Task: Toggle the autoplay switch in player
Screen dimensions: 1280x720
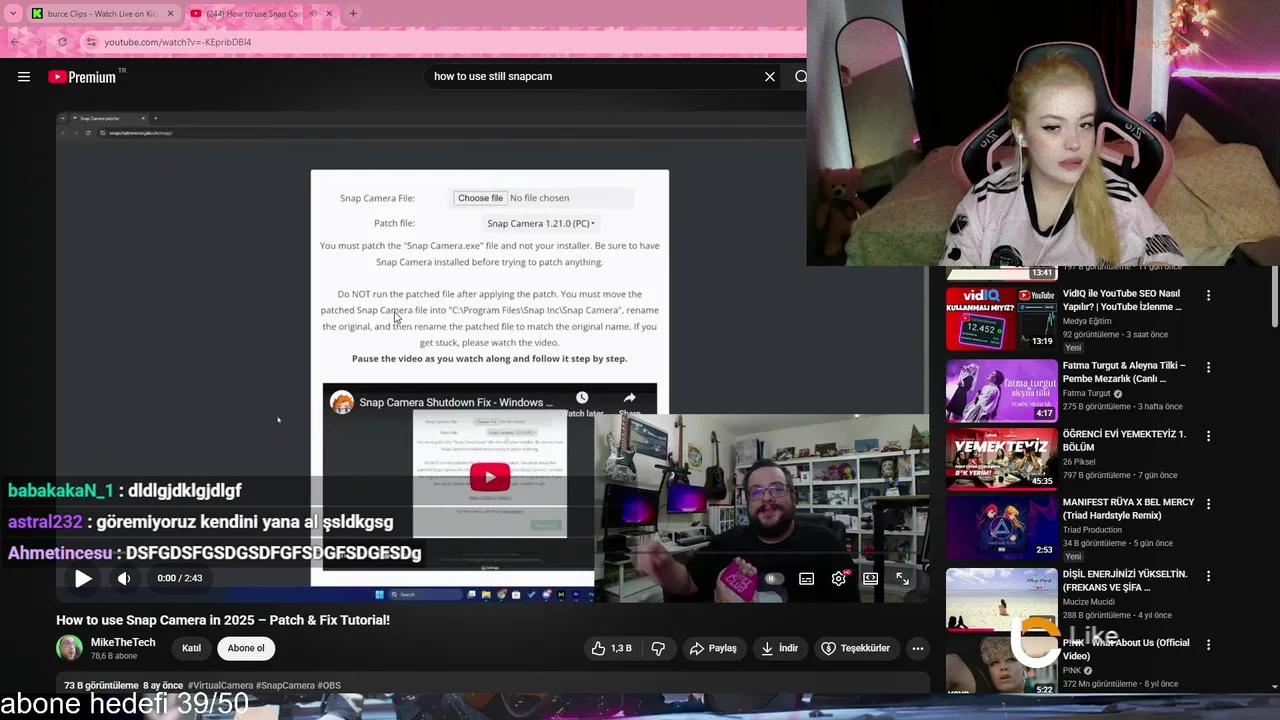Action: coord(773,578)
